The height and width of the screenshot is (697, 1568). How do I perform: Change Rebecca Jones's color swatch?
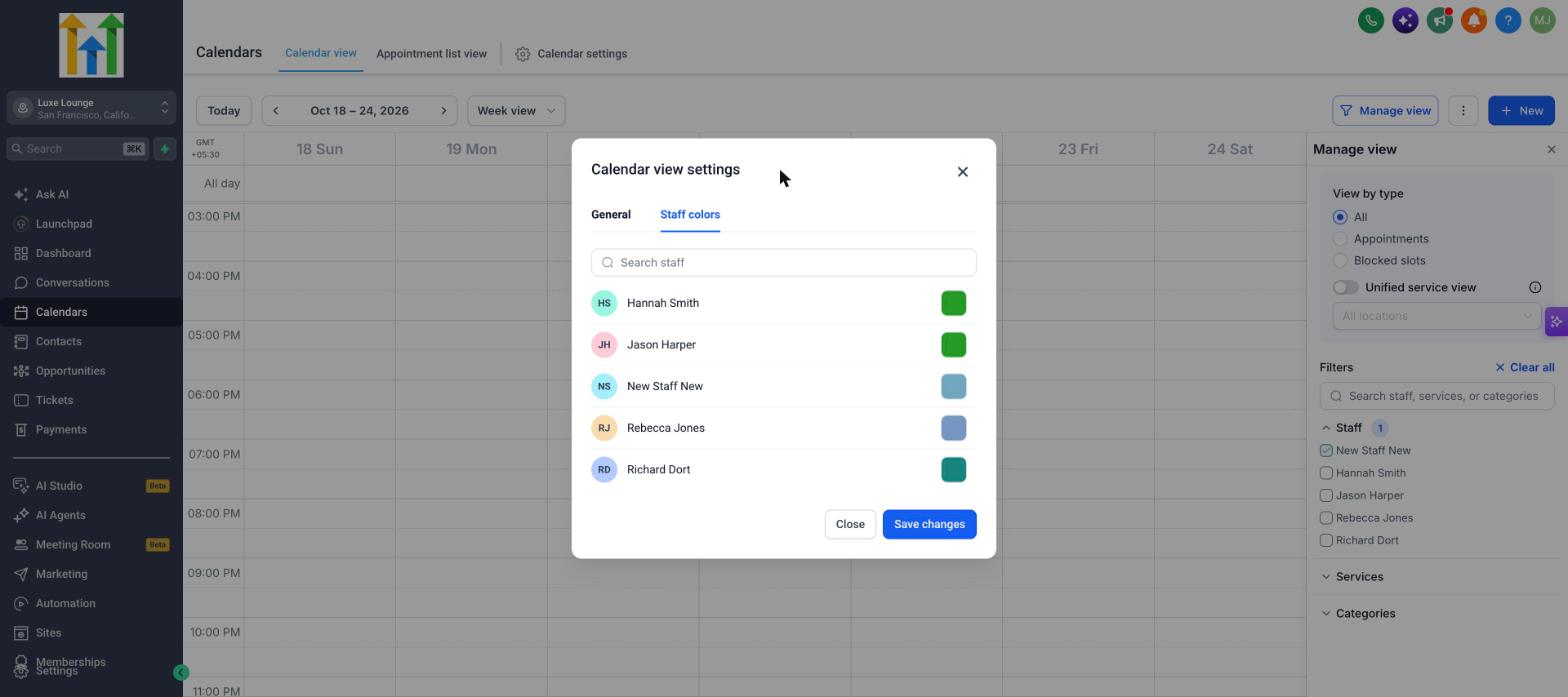pos(953,429)
